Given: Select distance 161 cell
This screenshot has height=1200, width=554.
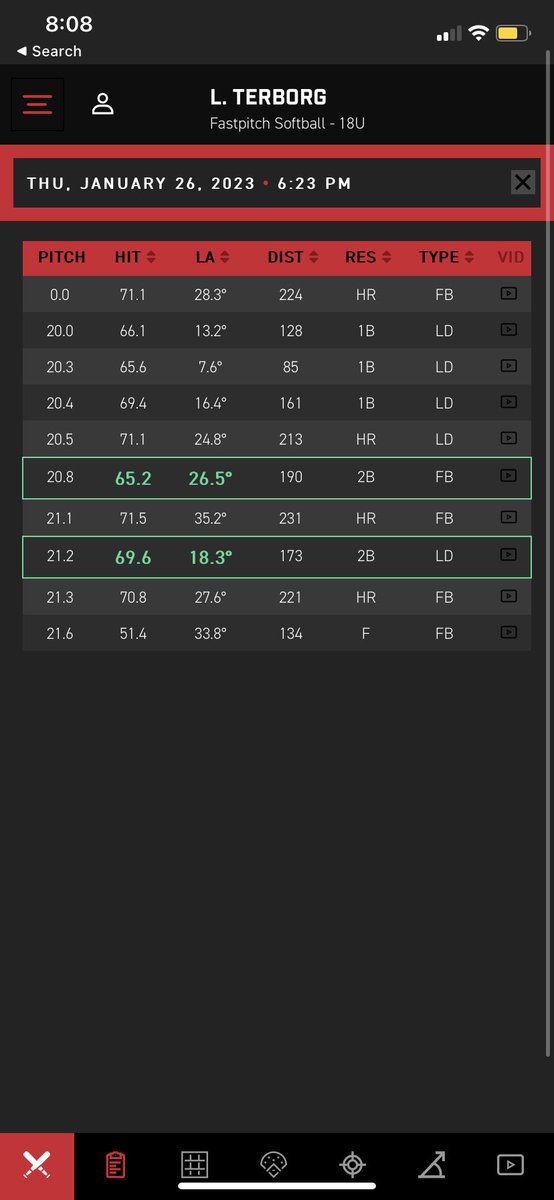Looking at the screenshot, I should [290, 403].
